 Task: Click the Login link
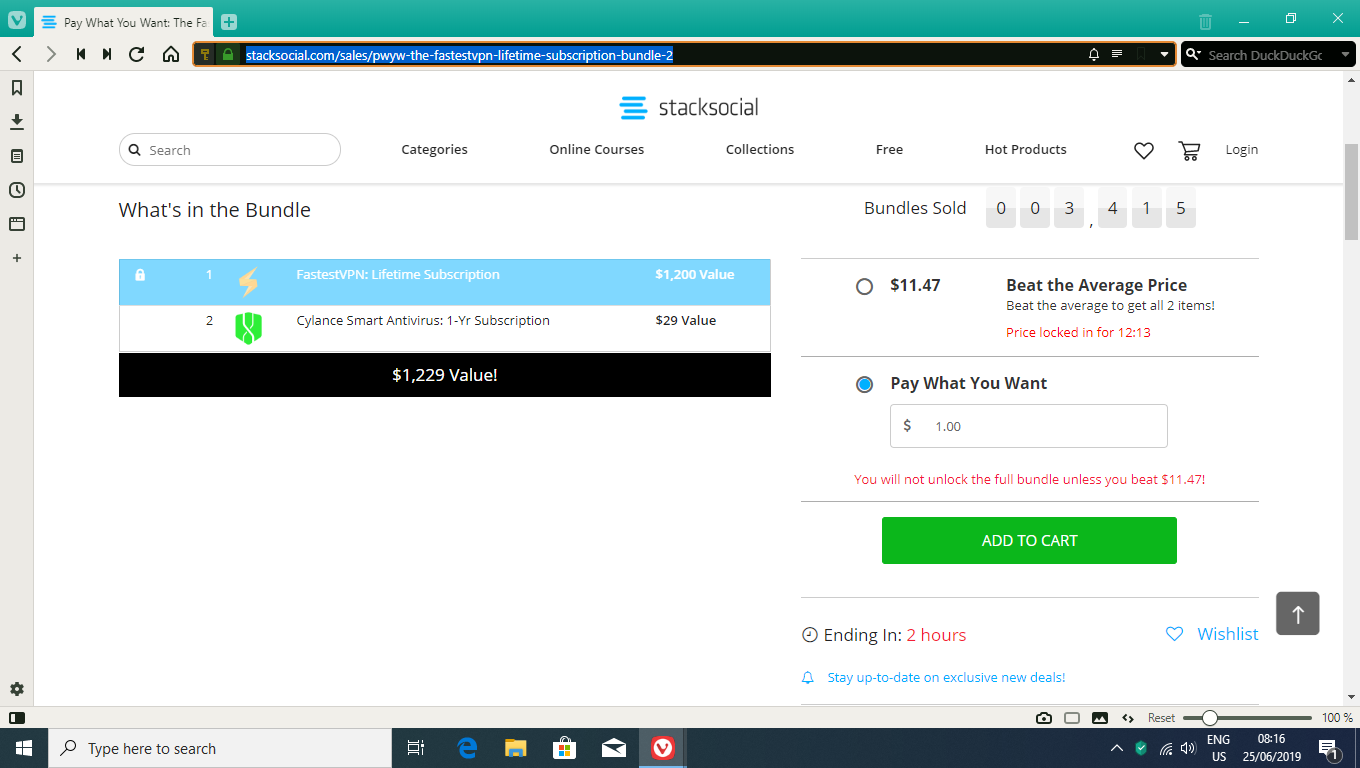pos(1242,150)
